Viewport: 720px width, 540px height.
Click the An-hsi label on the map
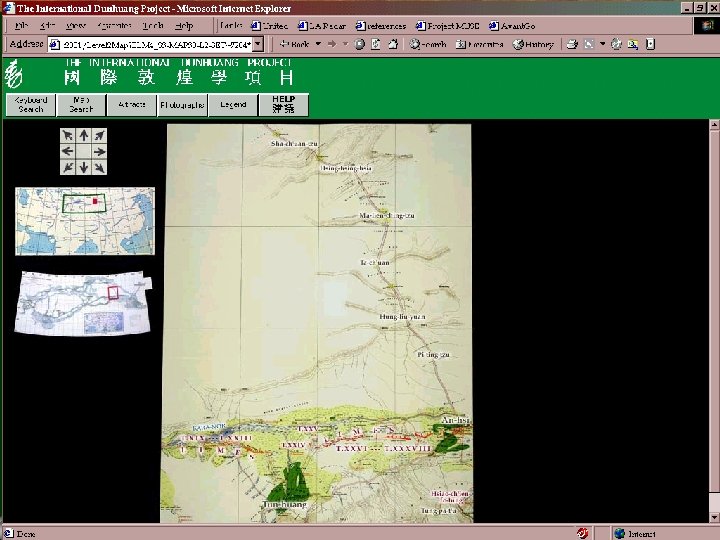tap(455, 420)
